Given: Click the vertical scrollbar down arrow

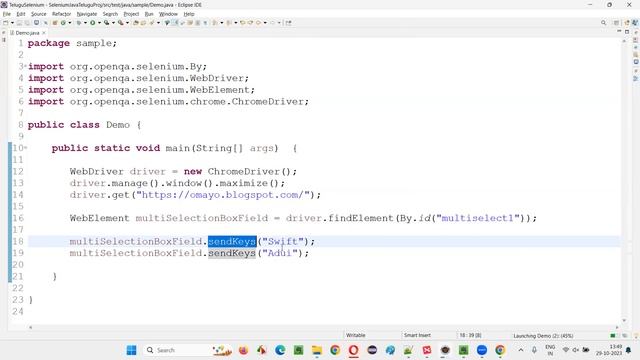Looking at the screenshot, I should 624,320.
